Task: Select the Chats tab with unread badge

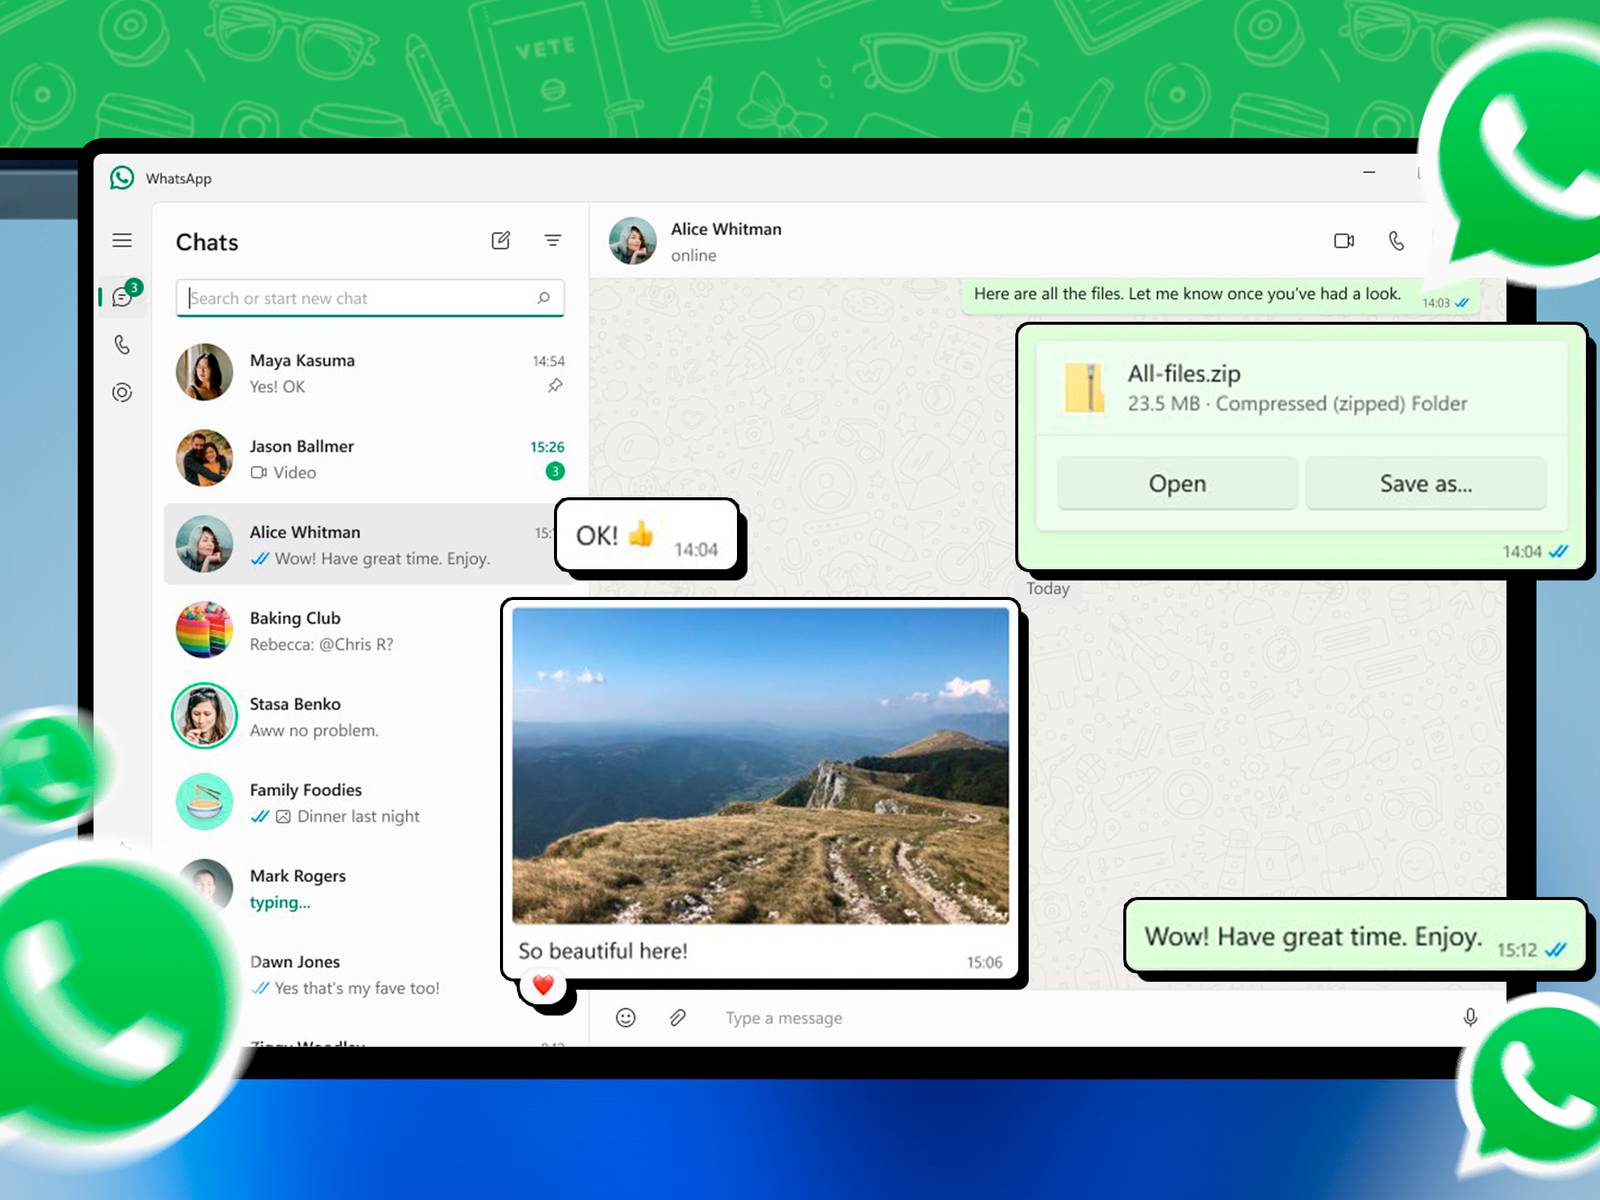Action: 123,297
